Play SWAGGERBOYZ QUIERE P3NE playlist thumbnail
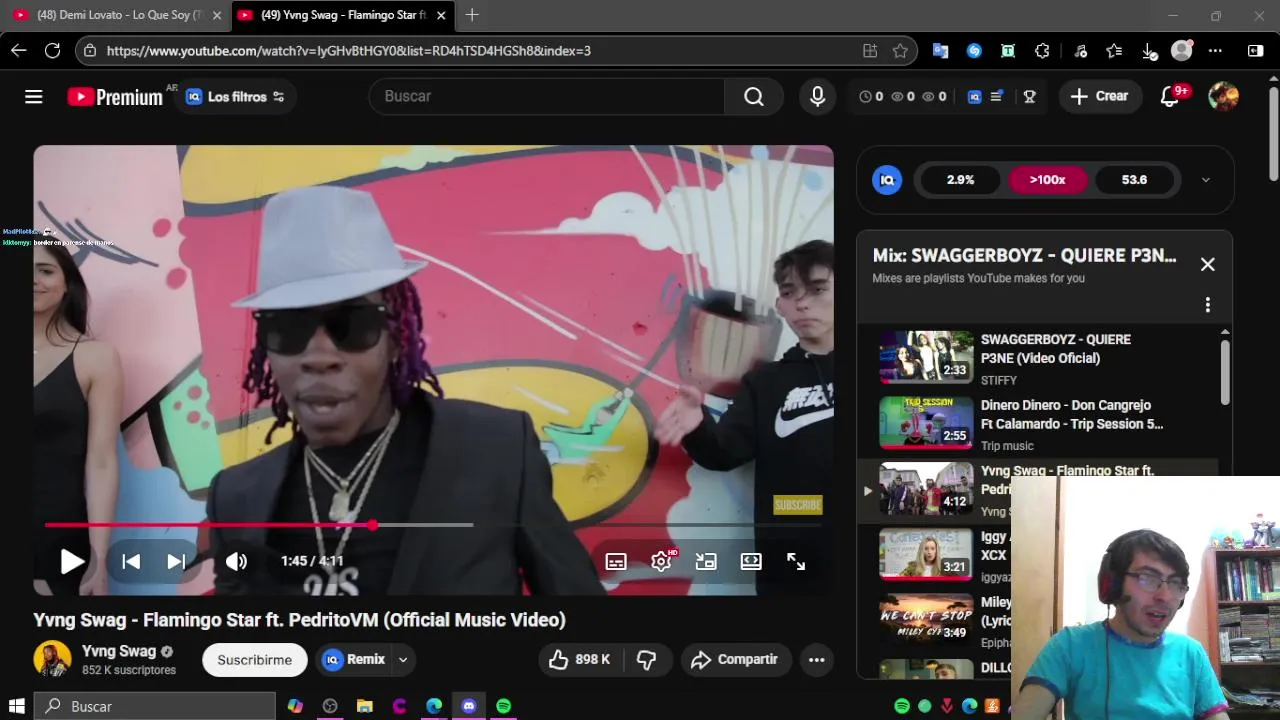The height and width of the screenshot is (720, 1280). click(926, 357)
